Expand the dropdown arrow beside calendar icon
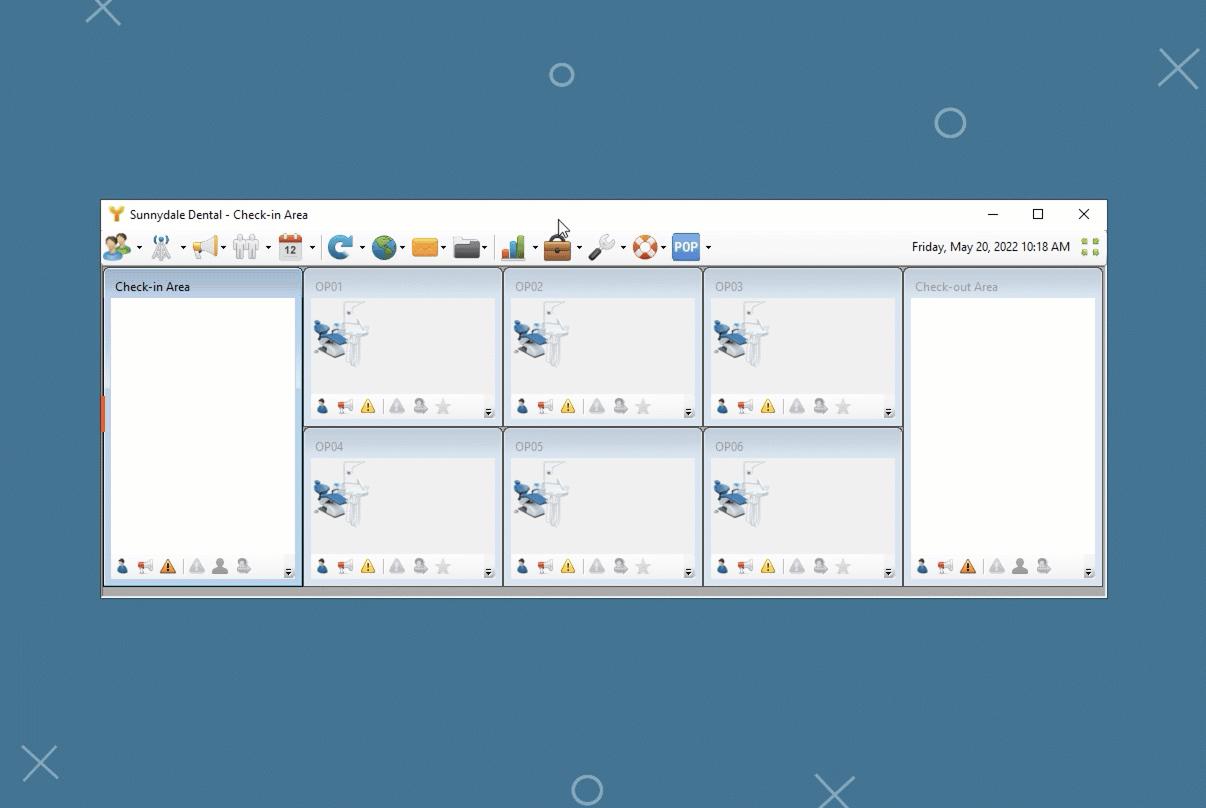The width and height of the screenshot is (1206, 808). click(312, 248)
